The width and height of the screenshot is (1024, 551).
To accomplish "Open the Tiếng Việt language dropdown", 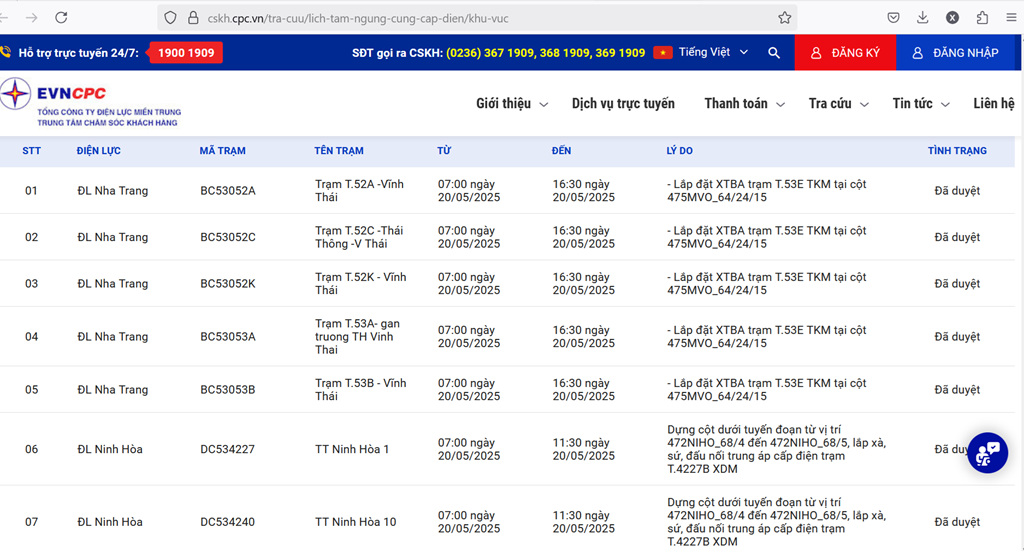I will [702, 53].
